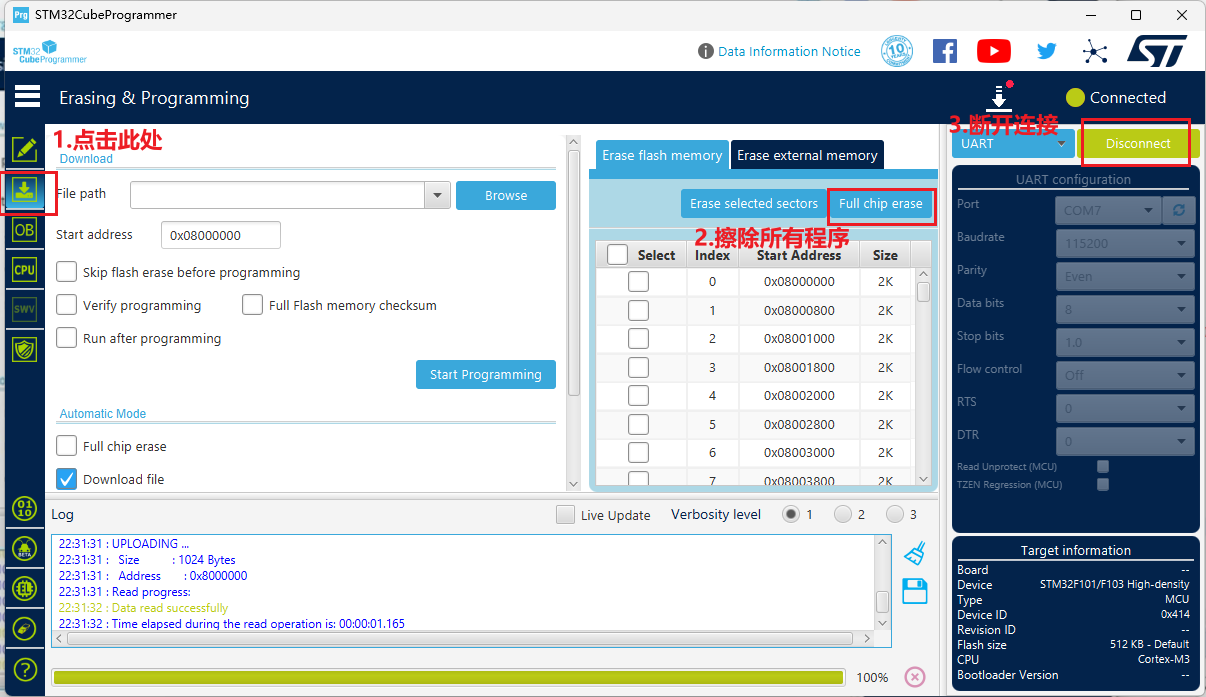Enable Skip flash erase before programming
Viewport: 1206px width, 697px height.
[x=67, y=272]
